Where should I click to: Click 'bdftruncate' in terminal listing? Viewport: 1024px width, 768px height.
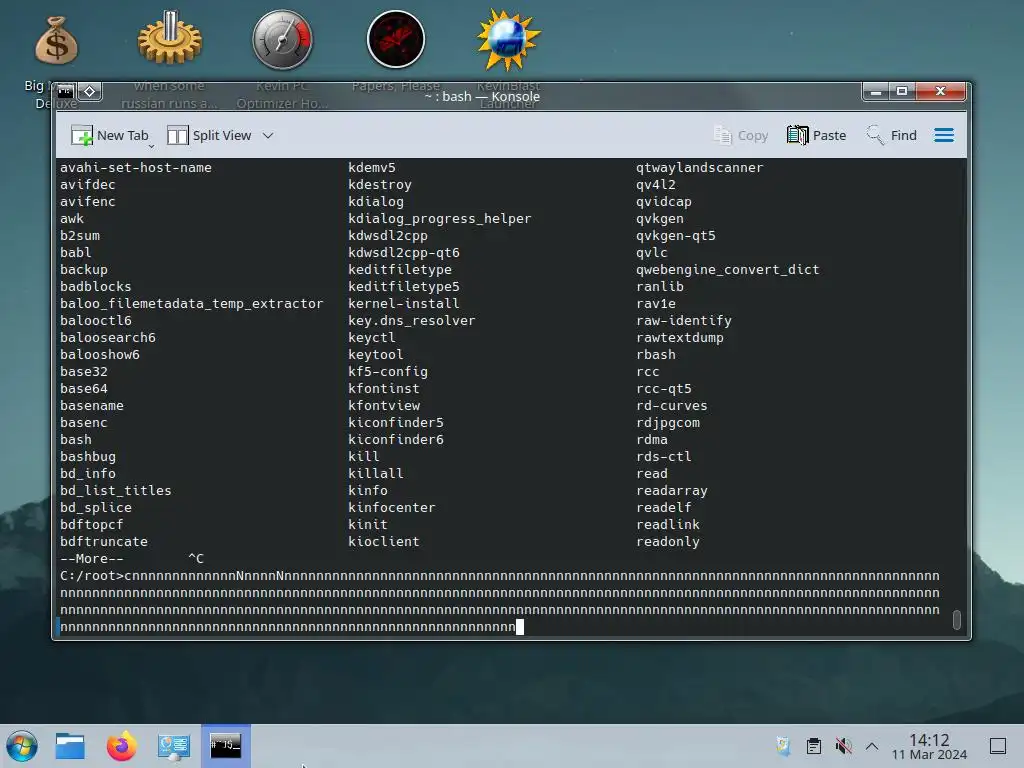point(104,541)
